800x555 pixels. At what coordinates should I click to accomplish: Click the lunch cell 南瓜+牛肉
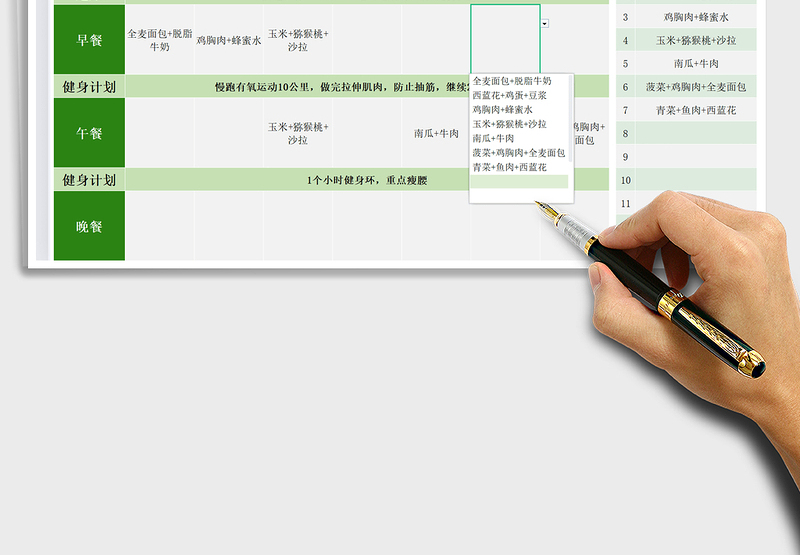436,133
